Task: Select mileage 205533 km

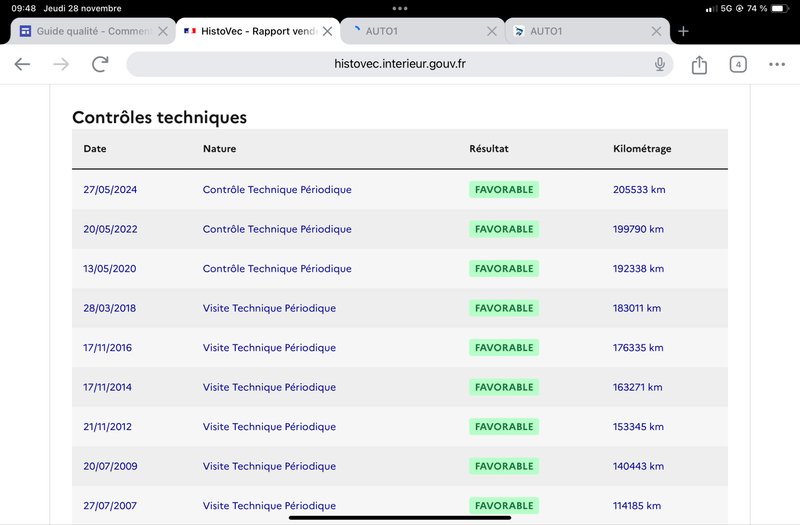Action: 639,189
